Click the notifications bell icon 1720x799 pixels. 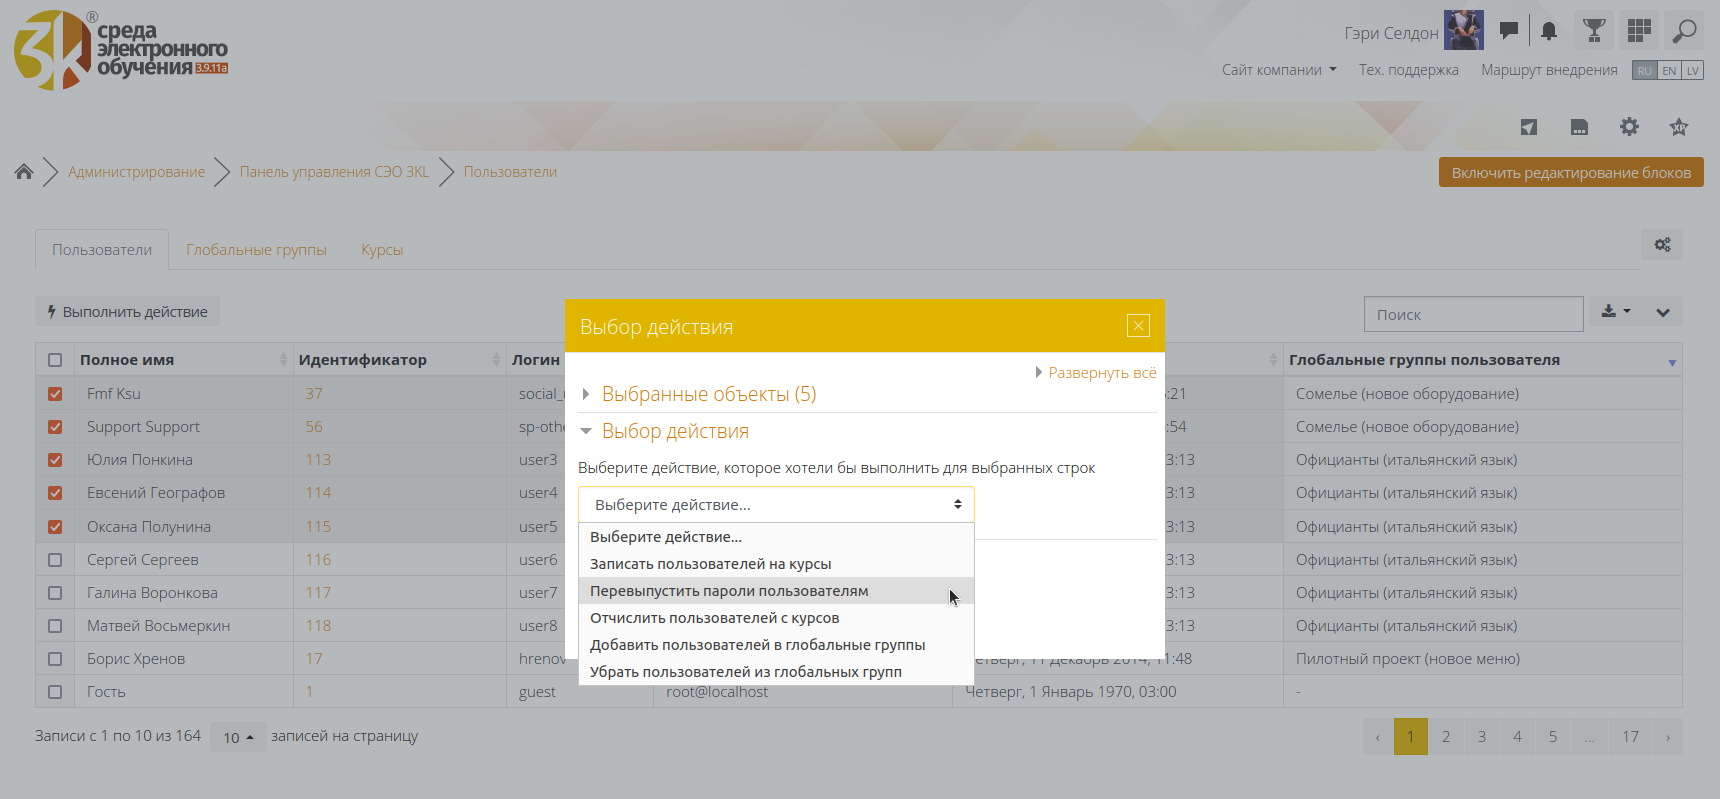click(1549, 31)
